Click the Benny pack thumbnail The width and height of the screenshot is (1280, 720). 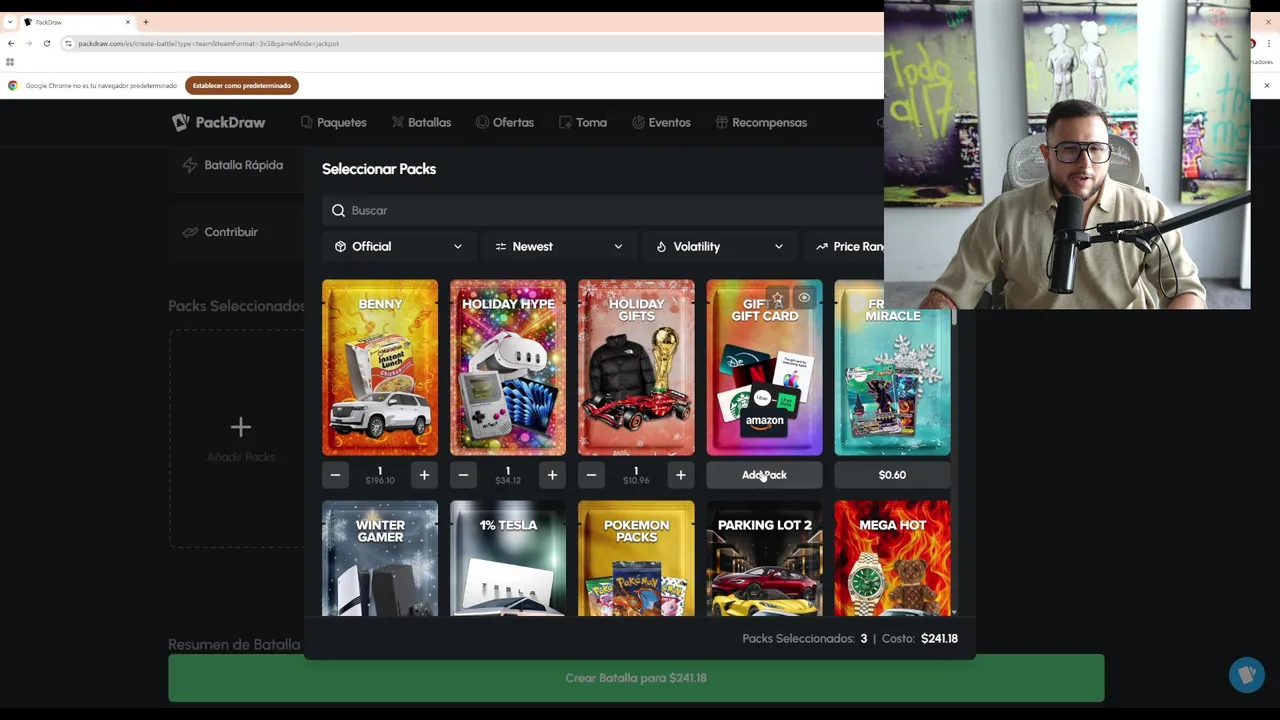[380, 367]
